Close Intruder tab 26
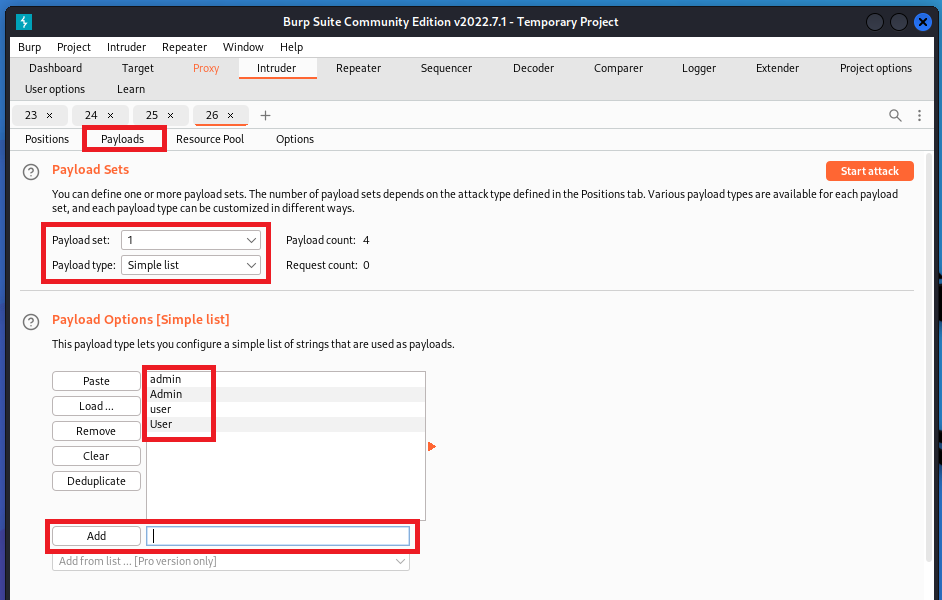Viewport: 942px width, 600px height. click(x=230, y=115)
